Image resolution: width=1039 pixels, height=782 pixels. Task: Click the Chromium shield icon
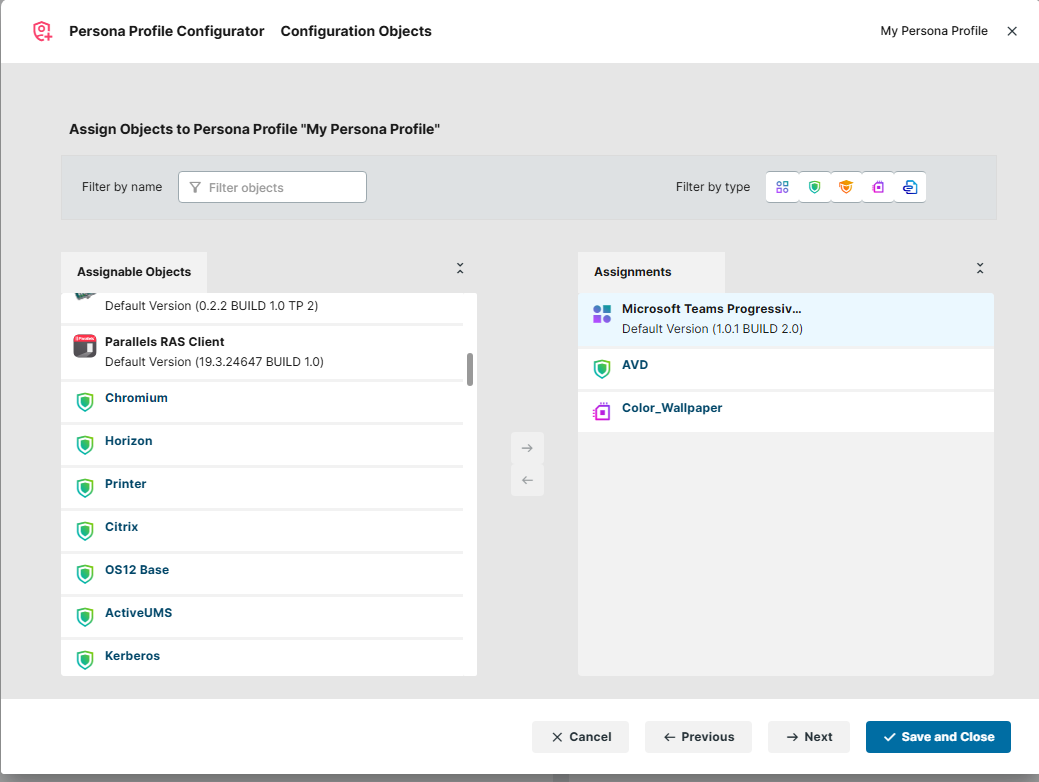pyautogui.click(x=85, y=402)
